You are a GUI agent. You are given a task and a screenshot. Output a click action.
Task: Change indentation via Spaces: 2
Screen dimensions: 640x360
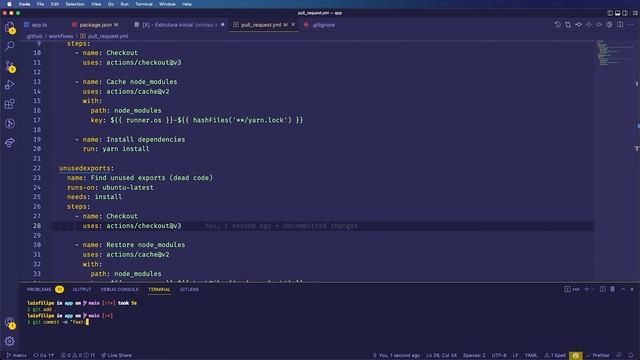click(474, 356)
